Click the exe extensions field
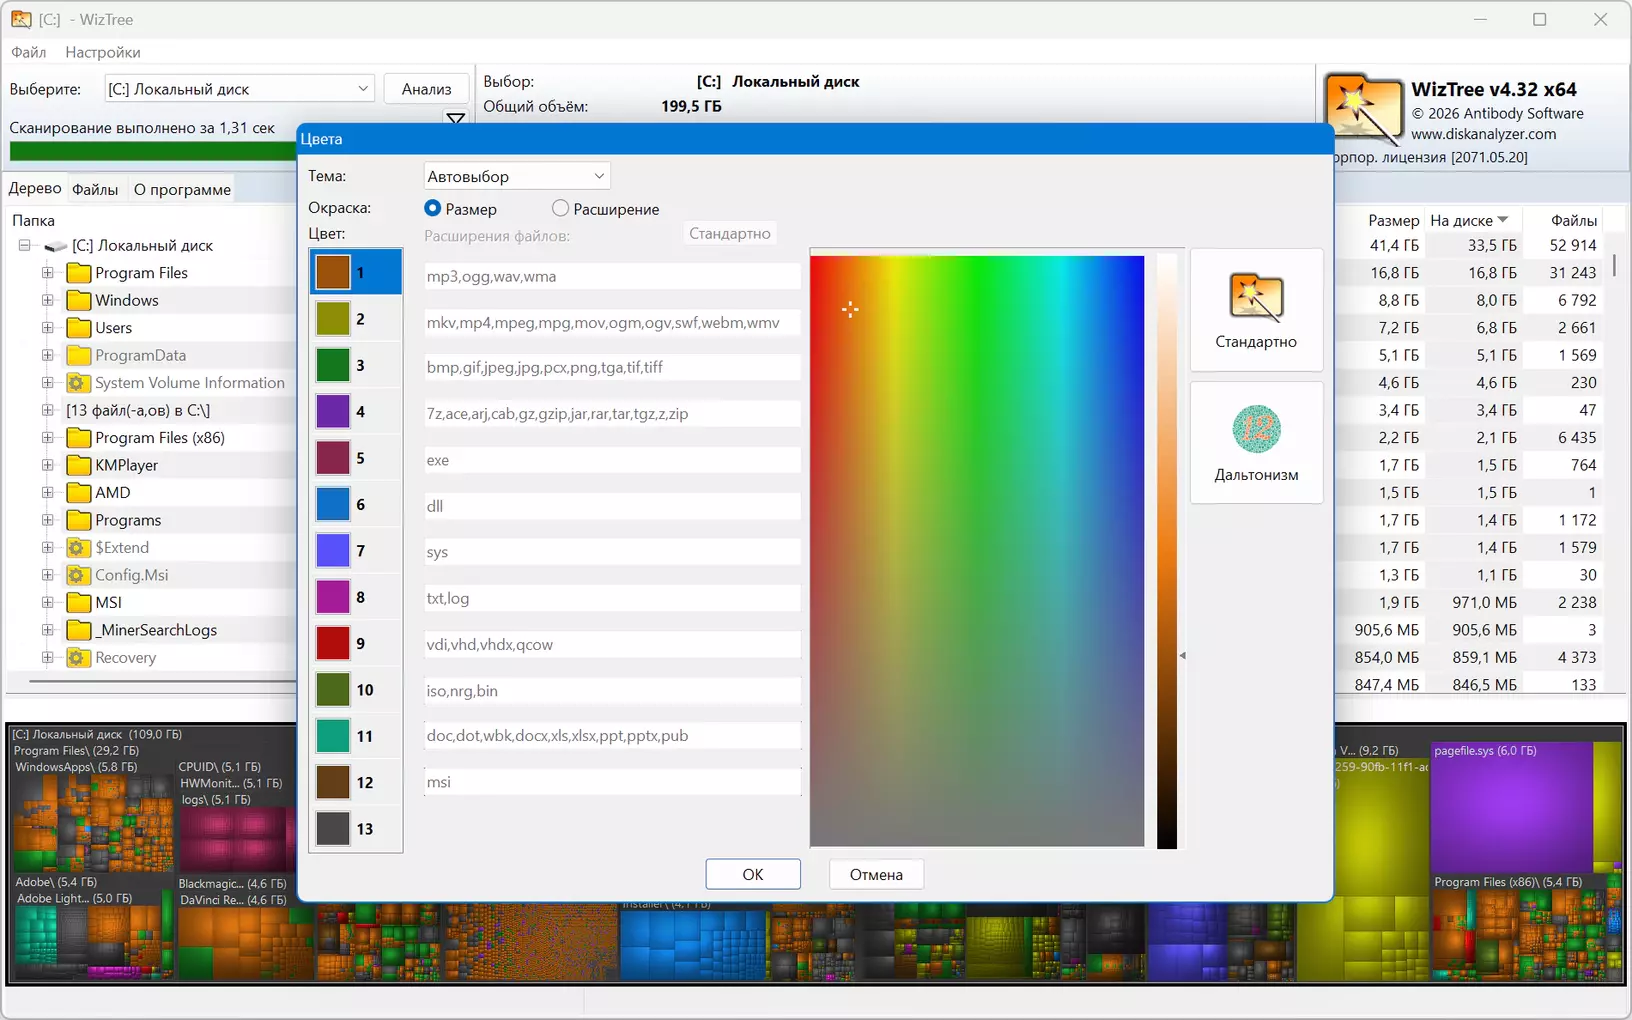 click(x=612, y=460)
